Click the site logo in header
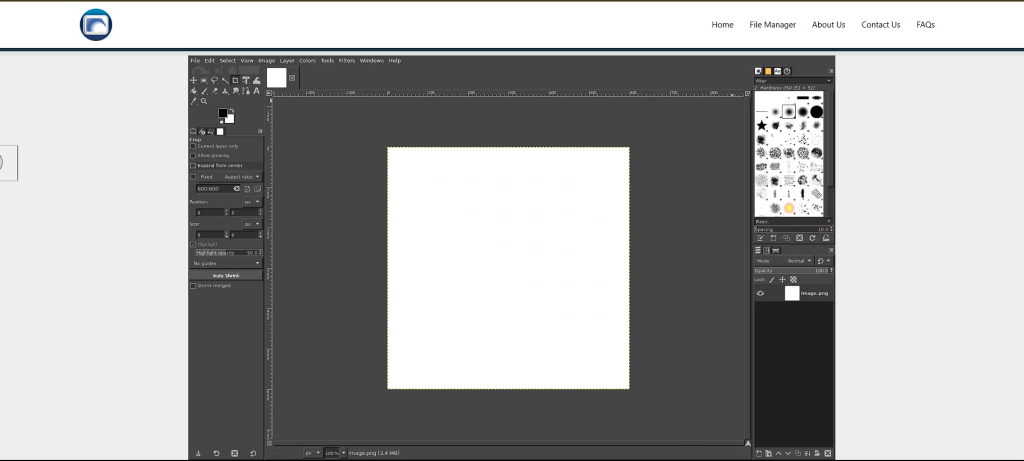The image size is (1024, 461). coord(96,25)
